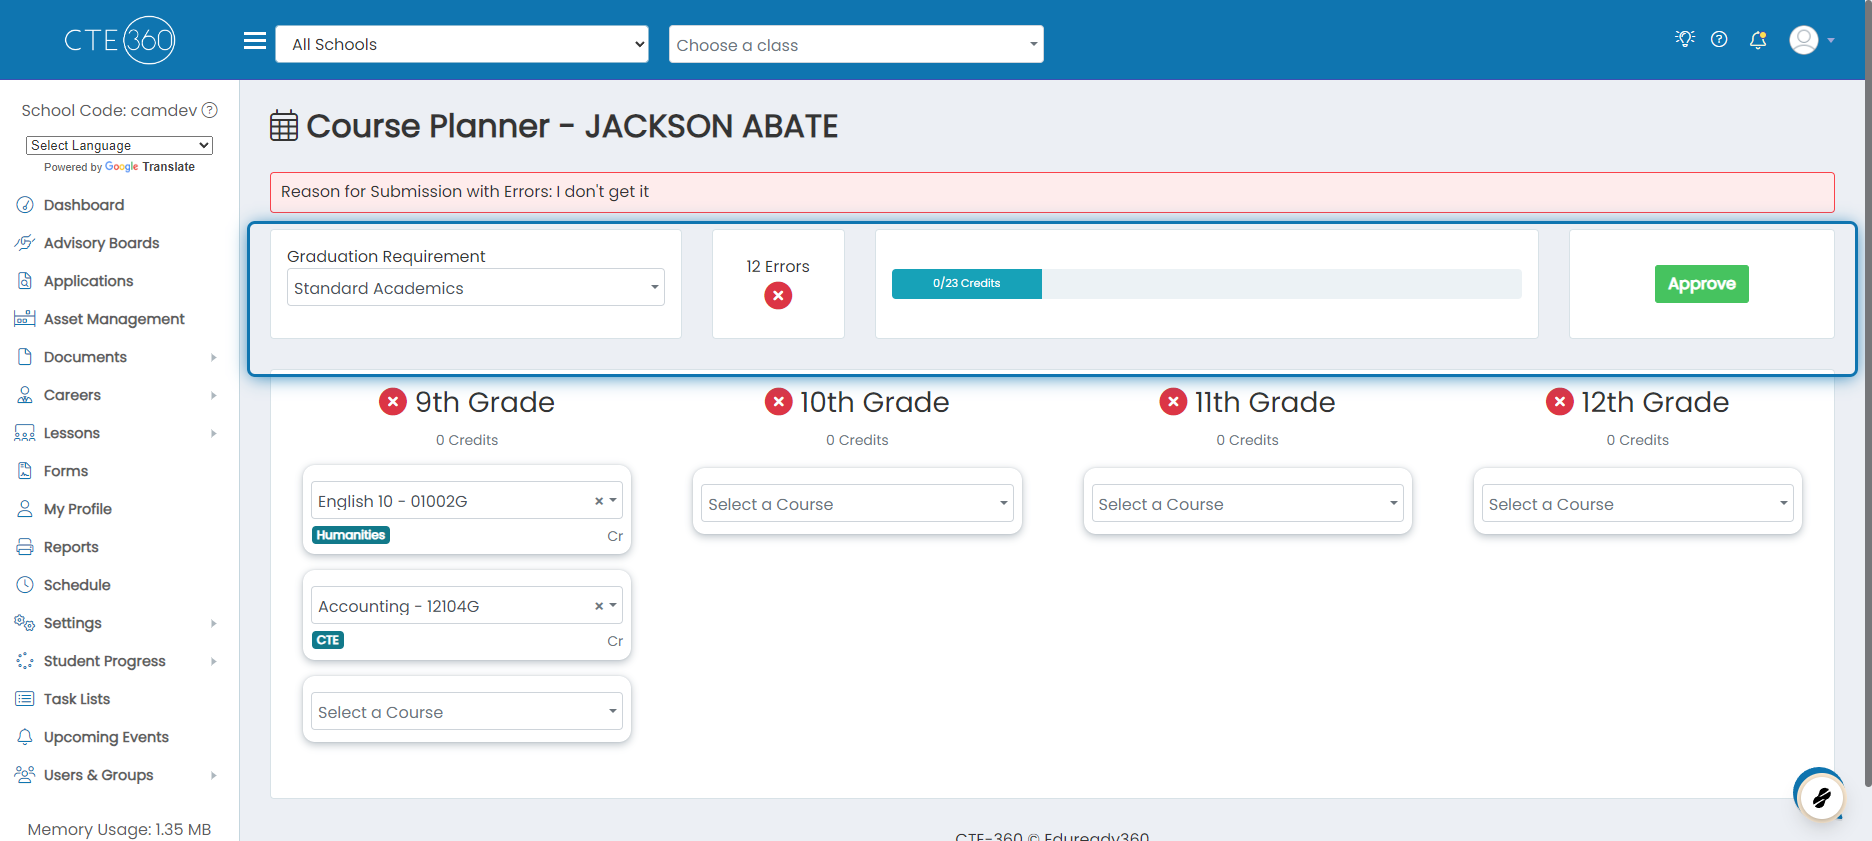Click the CTE tag badge

pyautogui.click(x=328, y=640)
